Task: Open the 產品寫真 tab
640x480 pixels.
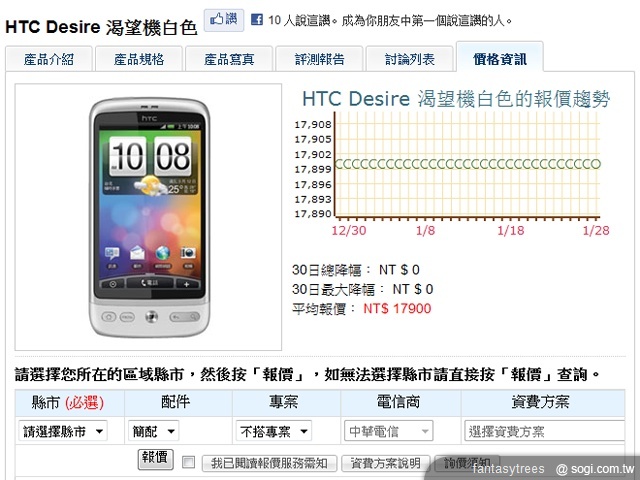Action: [x=229, y=59]
